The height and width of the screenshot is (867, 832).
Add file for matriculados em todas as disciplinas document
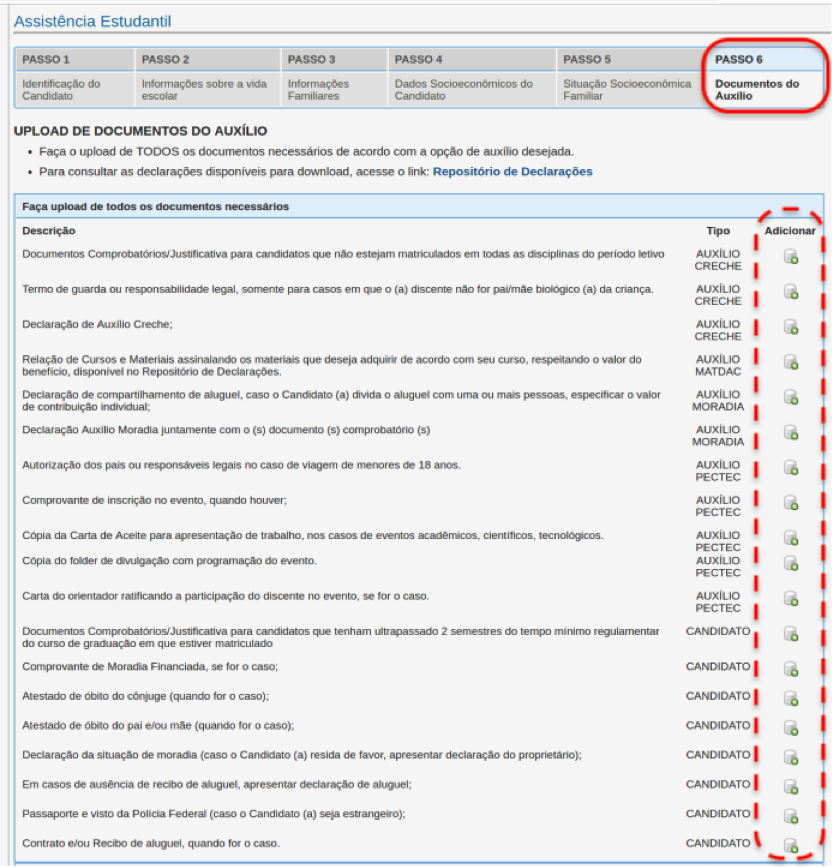[x=791, y=257]
